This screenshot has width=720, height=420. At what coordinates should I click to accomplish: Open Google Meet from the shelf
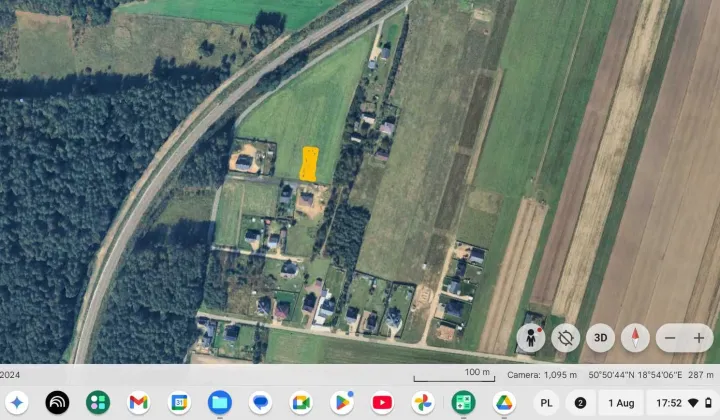[301, 403]
